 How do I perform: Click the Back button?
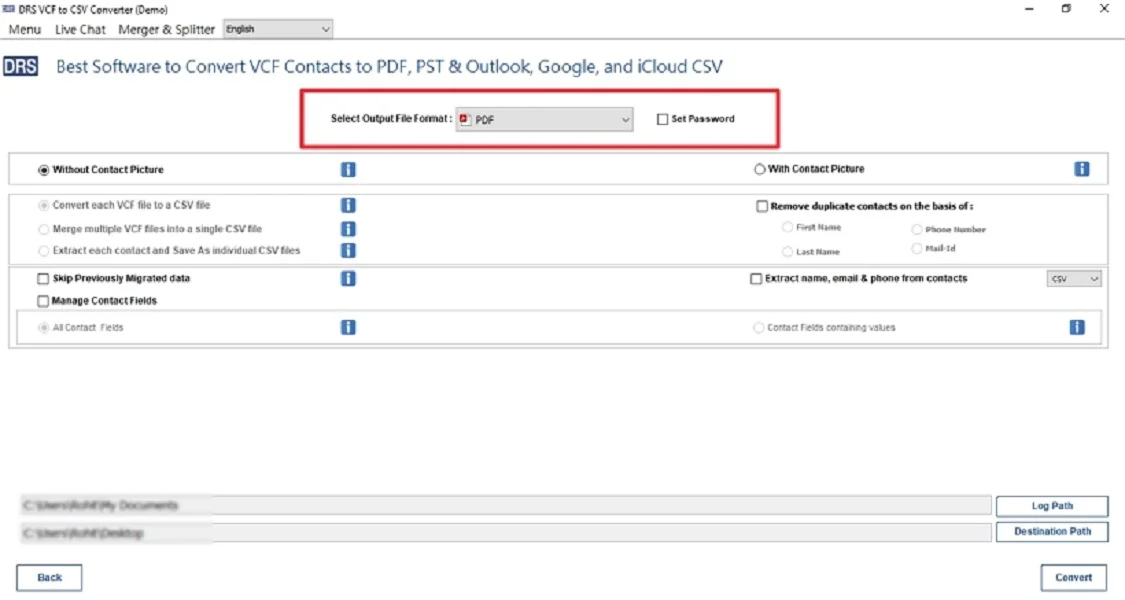click(x=50, y=578)
